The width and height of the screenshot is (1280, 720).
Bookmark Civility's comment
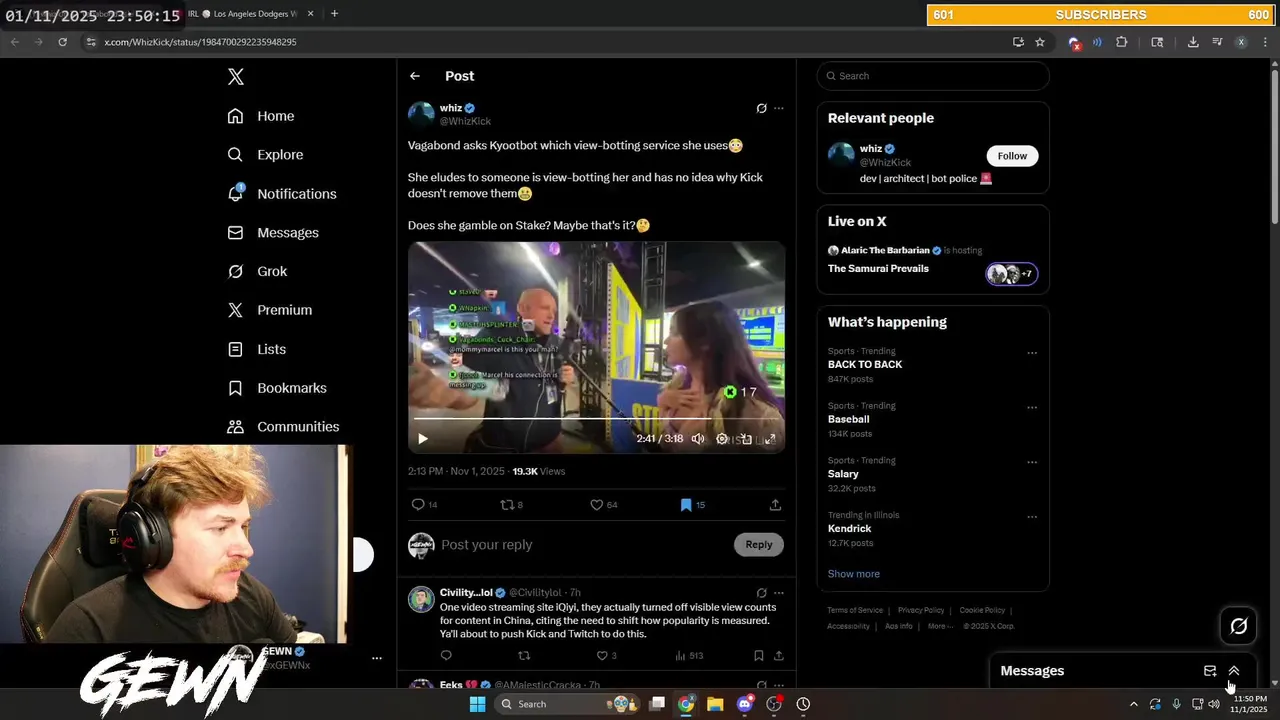coord(758,656)
